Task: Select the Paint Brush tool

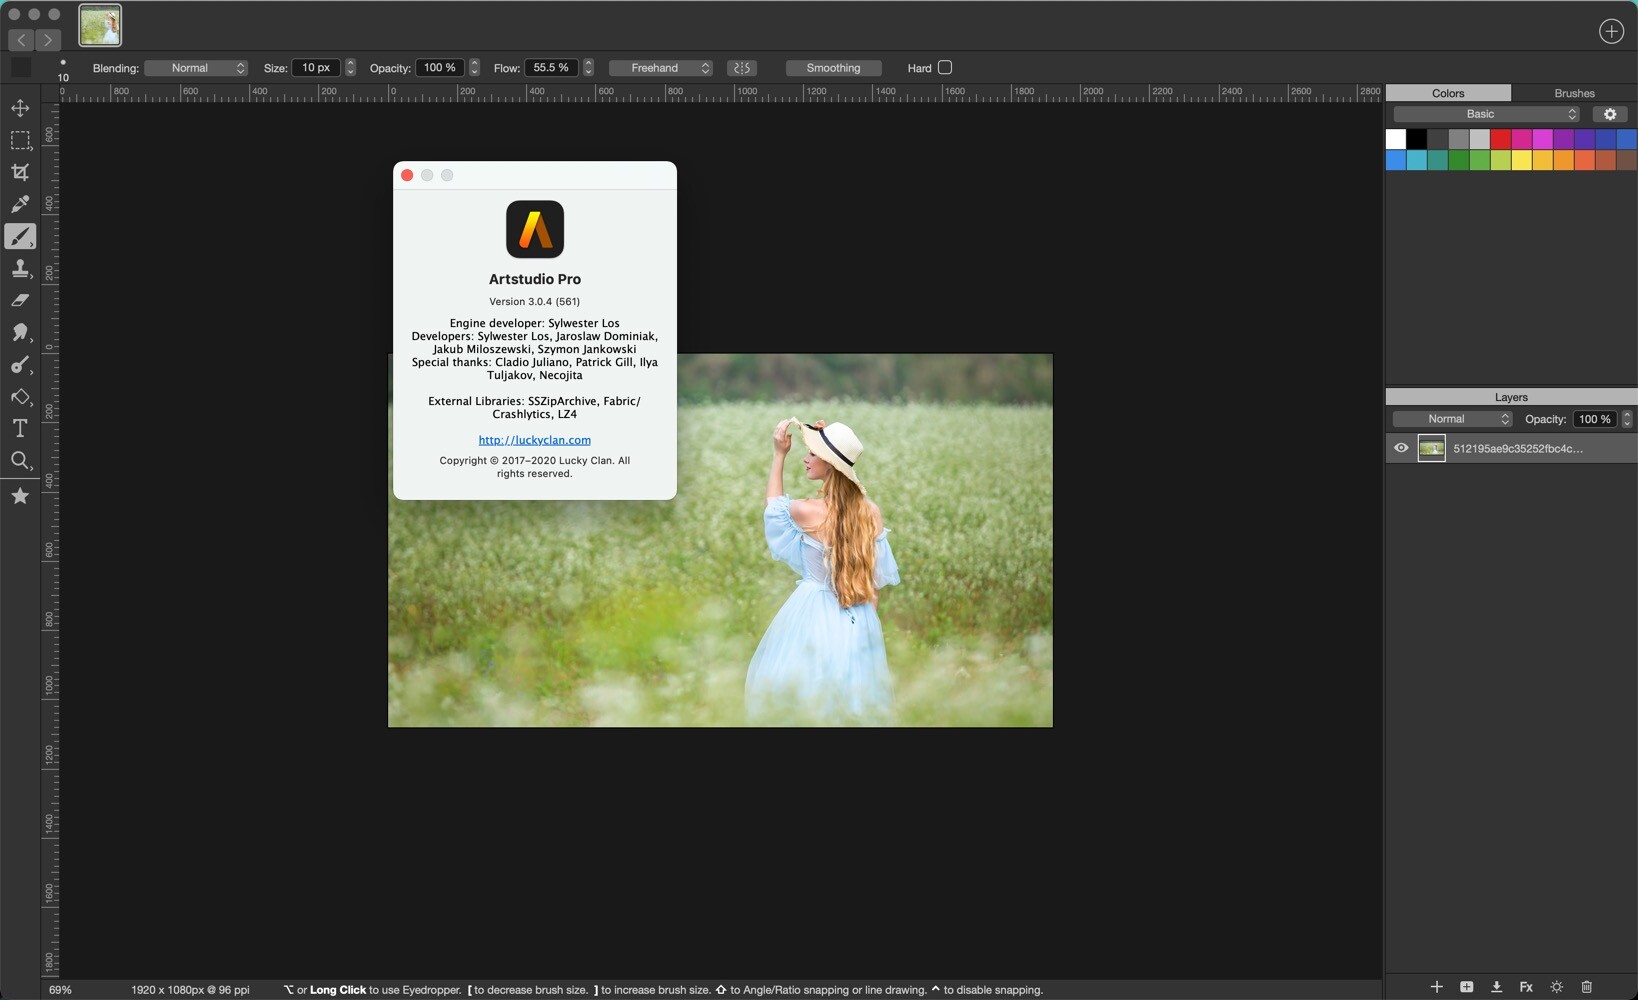Action: point(20,236)
